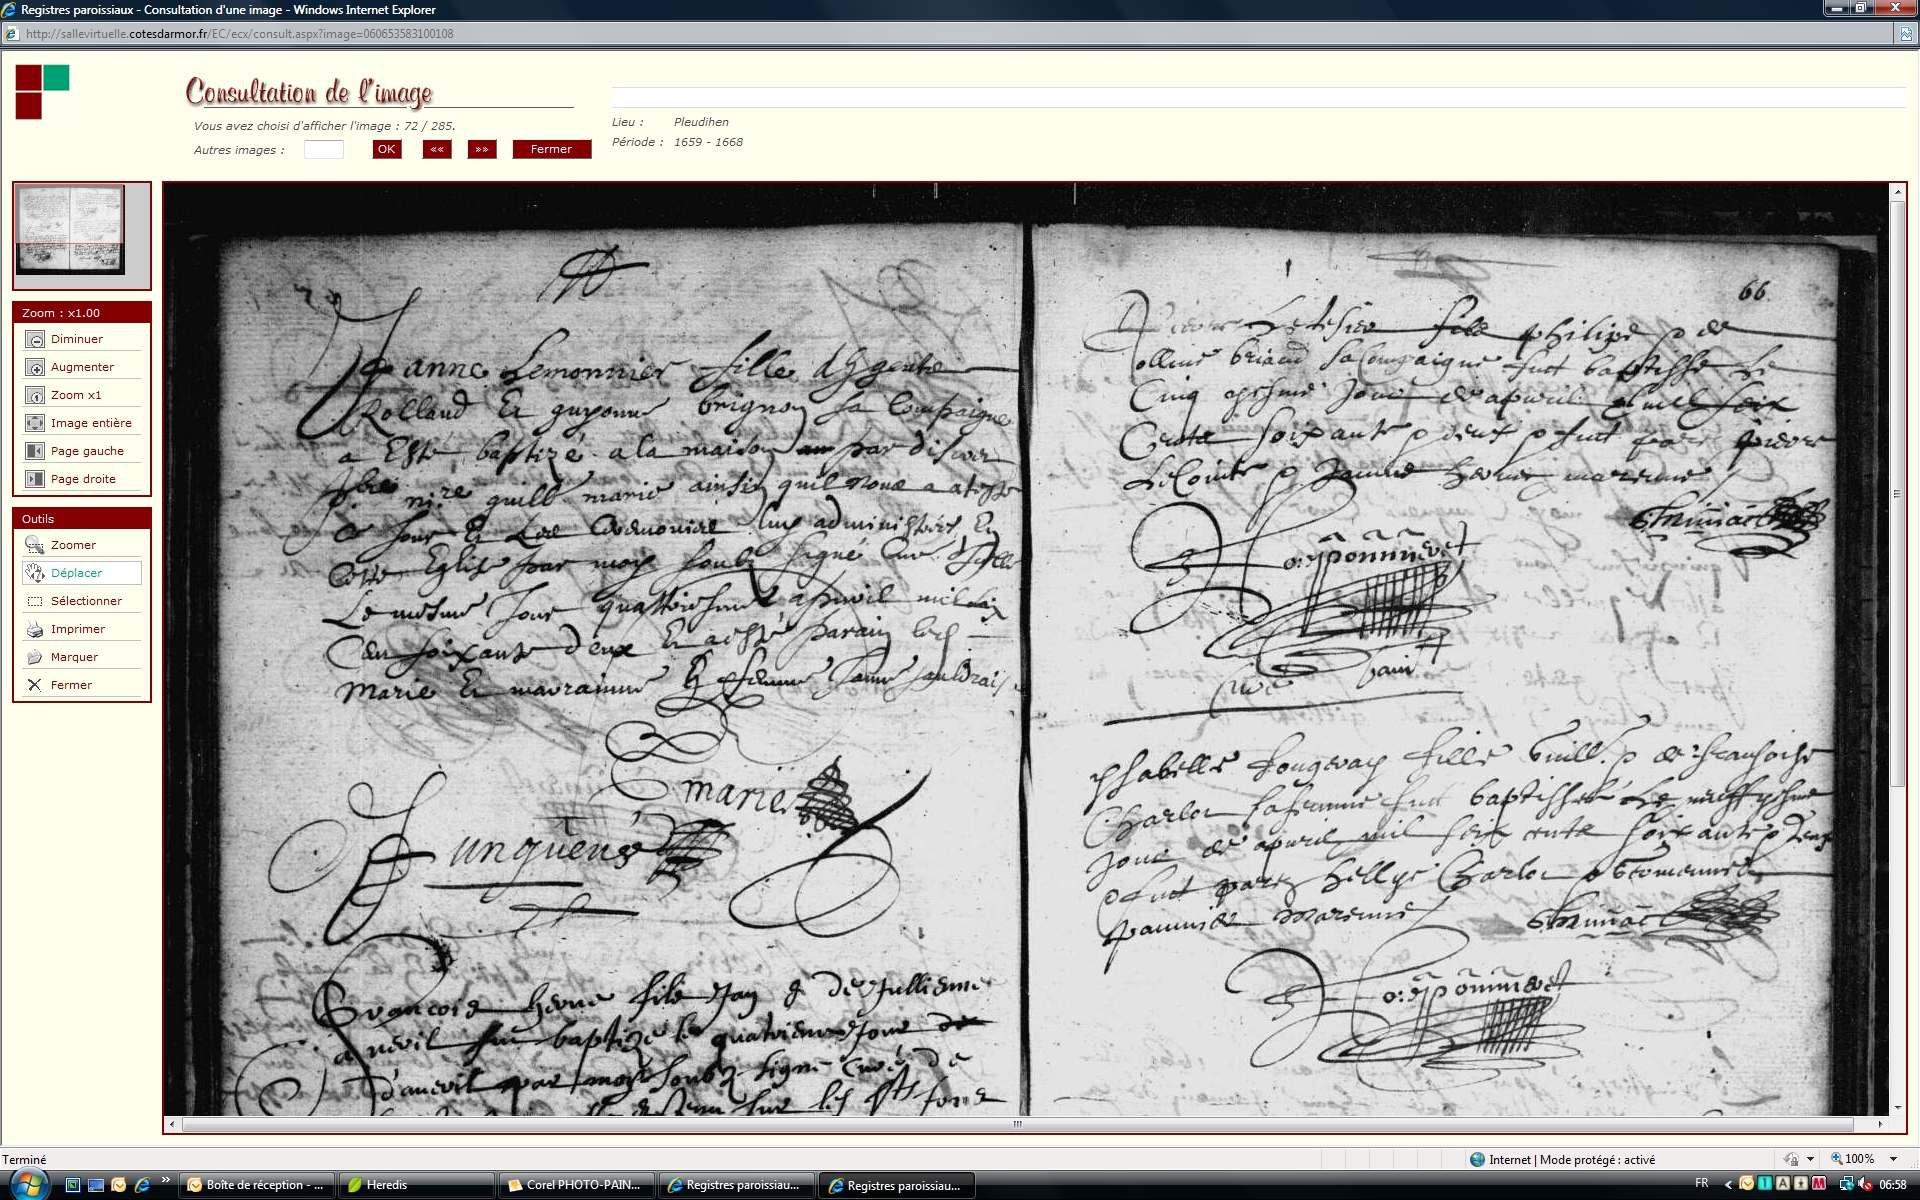Image resolution: width=1920 pixels, height=1200 pixels.
Task: Click the red Fermer button in header
Action: click(x=551, y=150)
